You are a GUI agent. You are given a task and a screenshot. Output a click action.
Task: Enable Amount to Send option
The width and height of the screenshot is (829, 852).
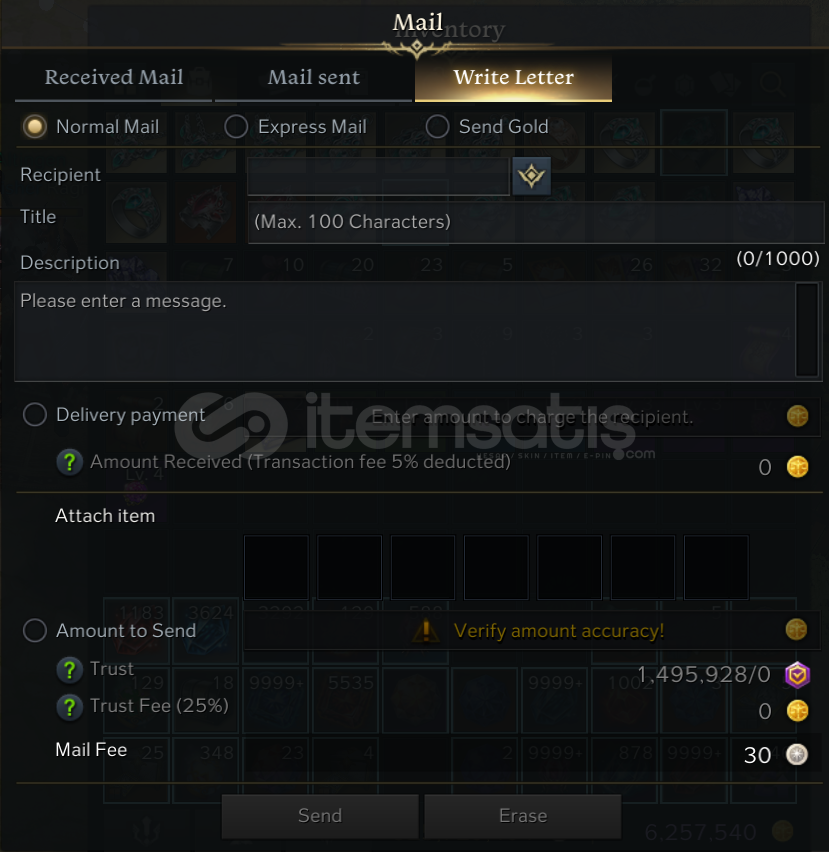point(35,630)
